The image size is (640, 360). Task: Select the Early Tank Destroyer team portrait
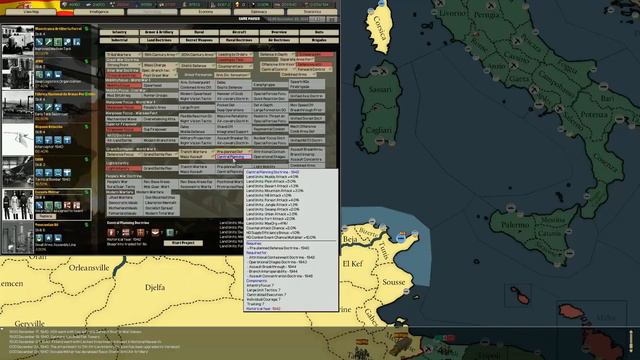(x=18, y=106)
